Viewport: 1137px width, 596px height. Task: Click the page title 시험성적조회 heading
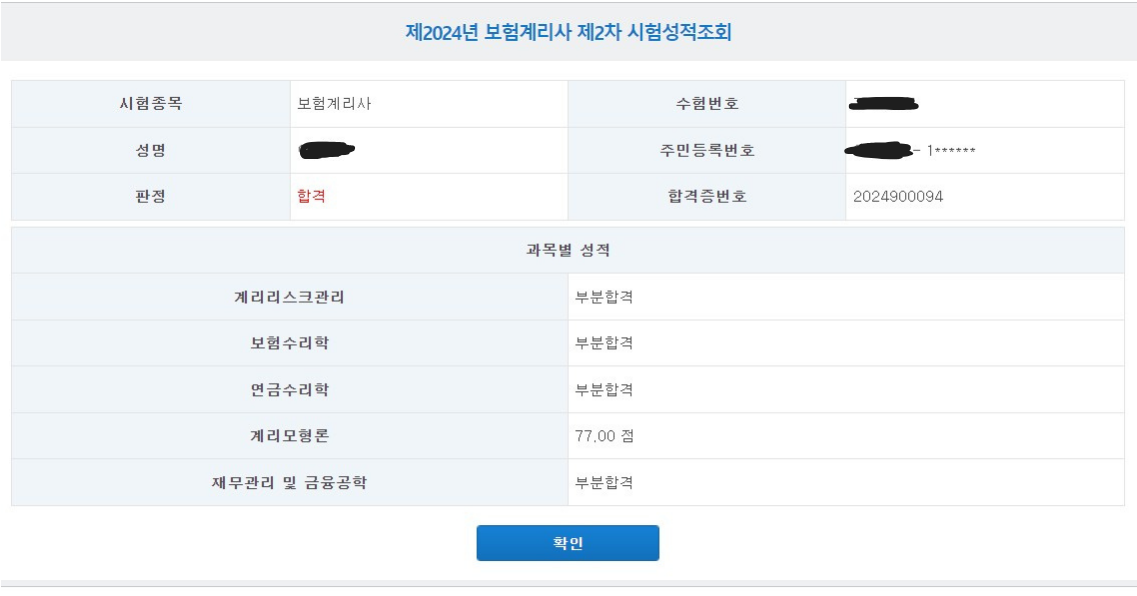pyautogui.click(x=568, y=32)
